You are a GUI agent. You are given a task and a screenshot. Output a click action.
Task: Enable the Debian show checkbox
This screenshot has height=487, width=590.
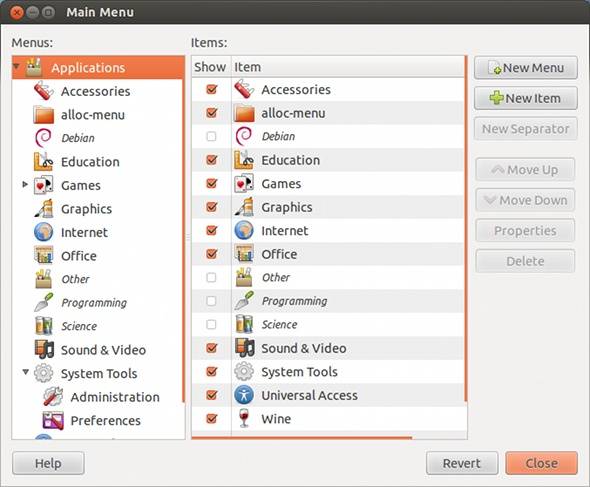211,136
